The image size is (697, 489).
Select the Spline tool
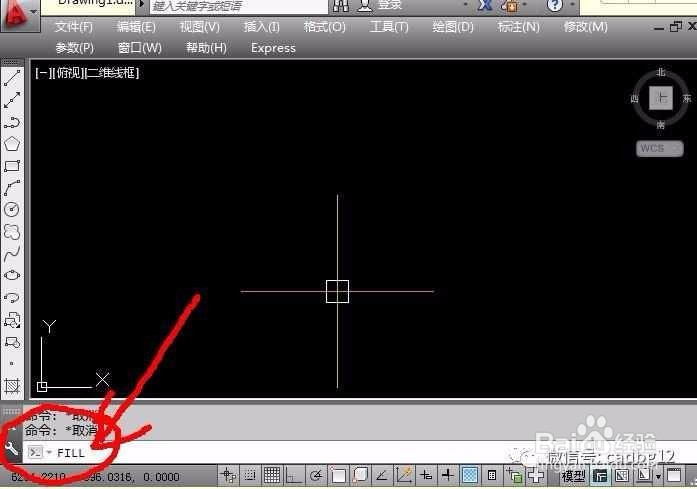point(12,253)
